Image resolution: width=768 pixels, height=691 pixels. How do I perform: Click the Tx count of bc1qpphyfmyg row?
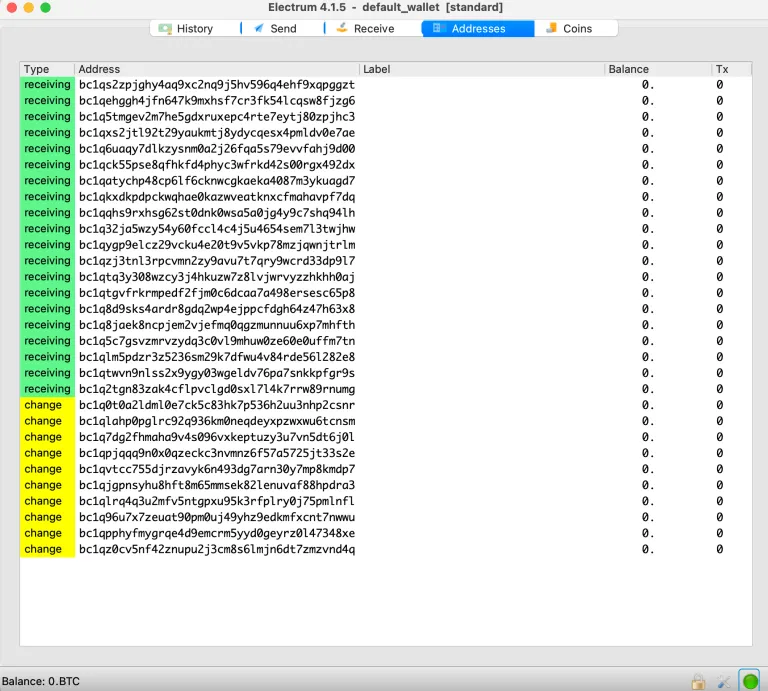pos(720,533)
